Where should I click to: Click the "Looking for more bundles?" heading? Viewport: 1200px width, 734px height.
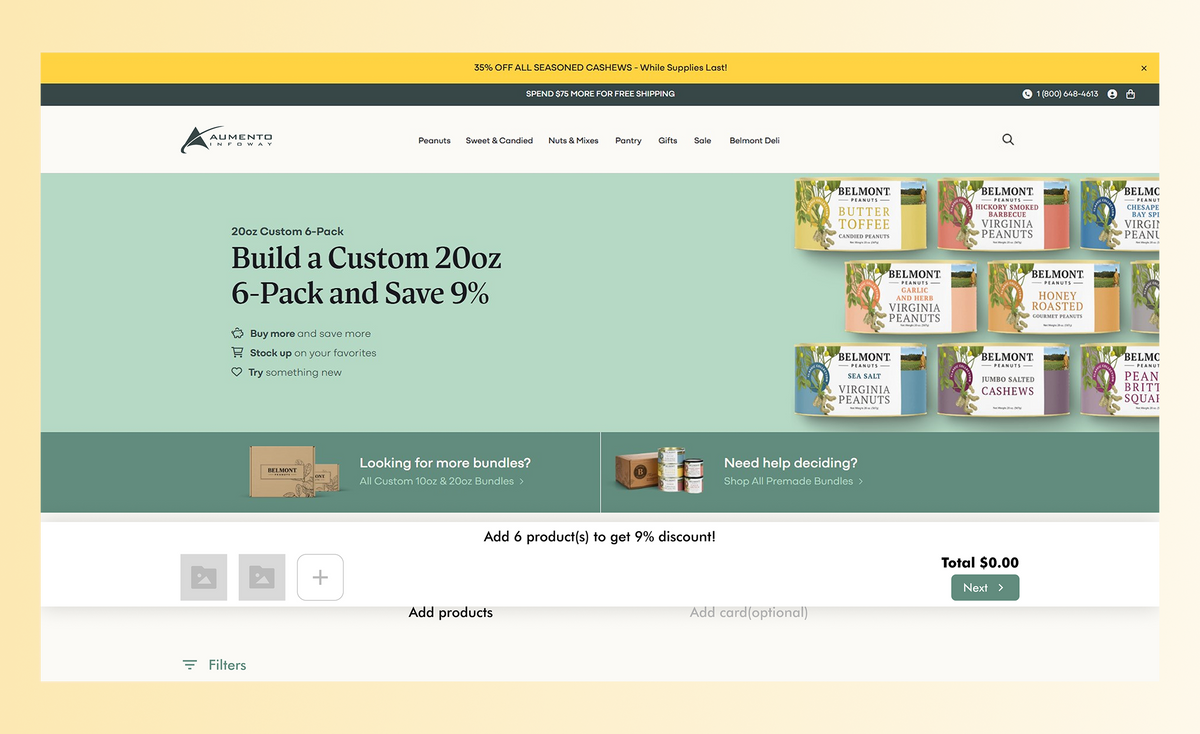pyautogui.click(x=445, y=463)
